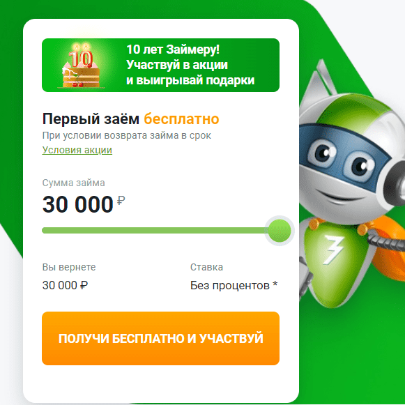405x405 pixels.
Task: Click the Участвуй в акции banner text
Action: pyautogui.click(x=177, y=65)
